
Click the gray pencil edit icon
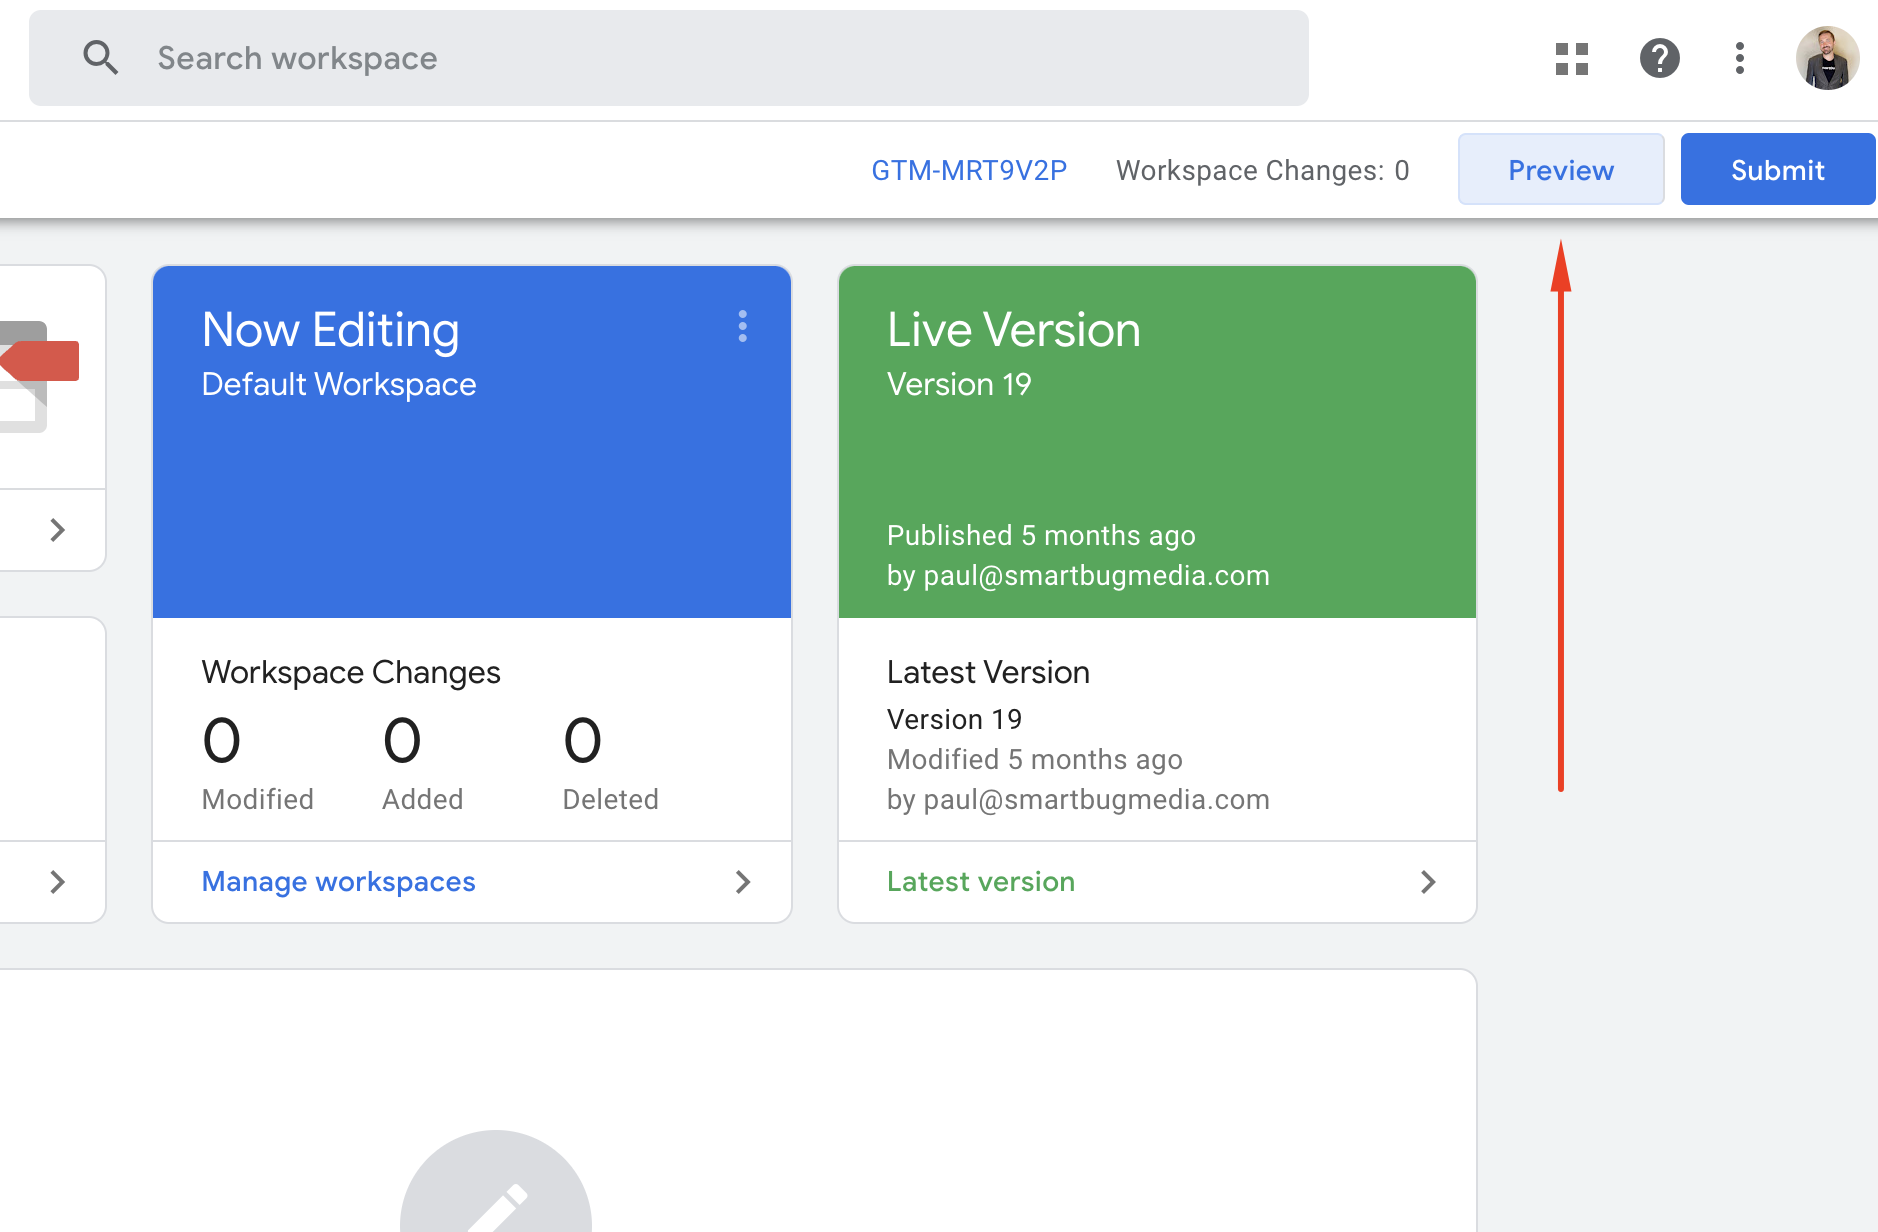(496, 1200)
